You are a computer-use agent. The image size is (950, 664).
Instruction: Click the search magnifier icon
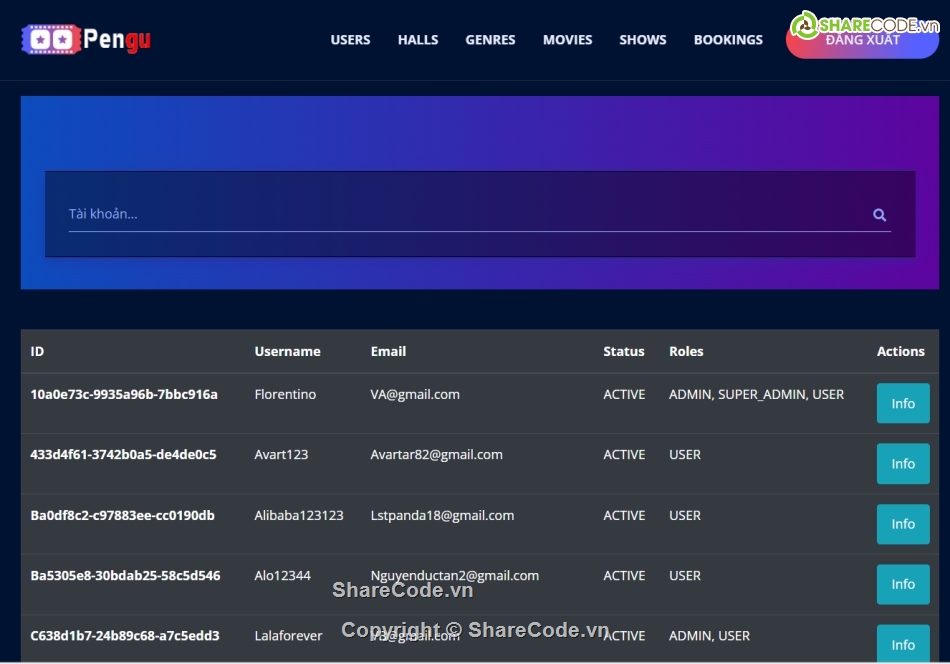click(879, 214)
